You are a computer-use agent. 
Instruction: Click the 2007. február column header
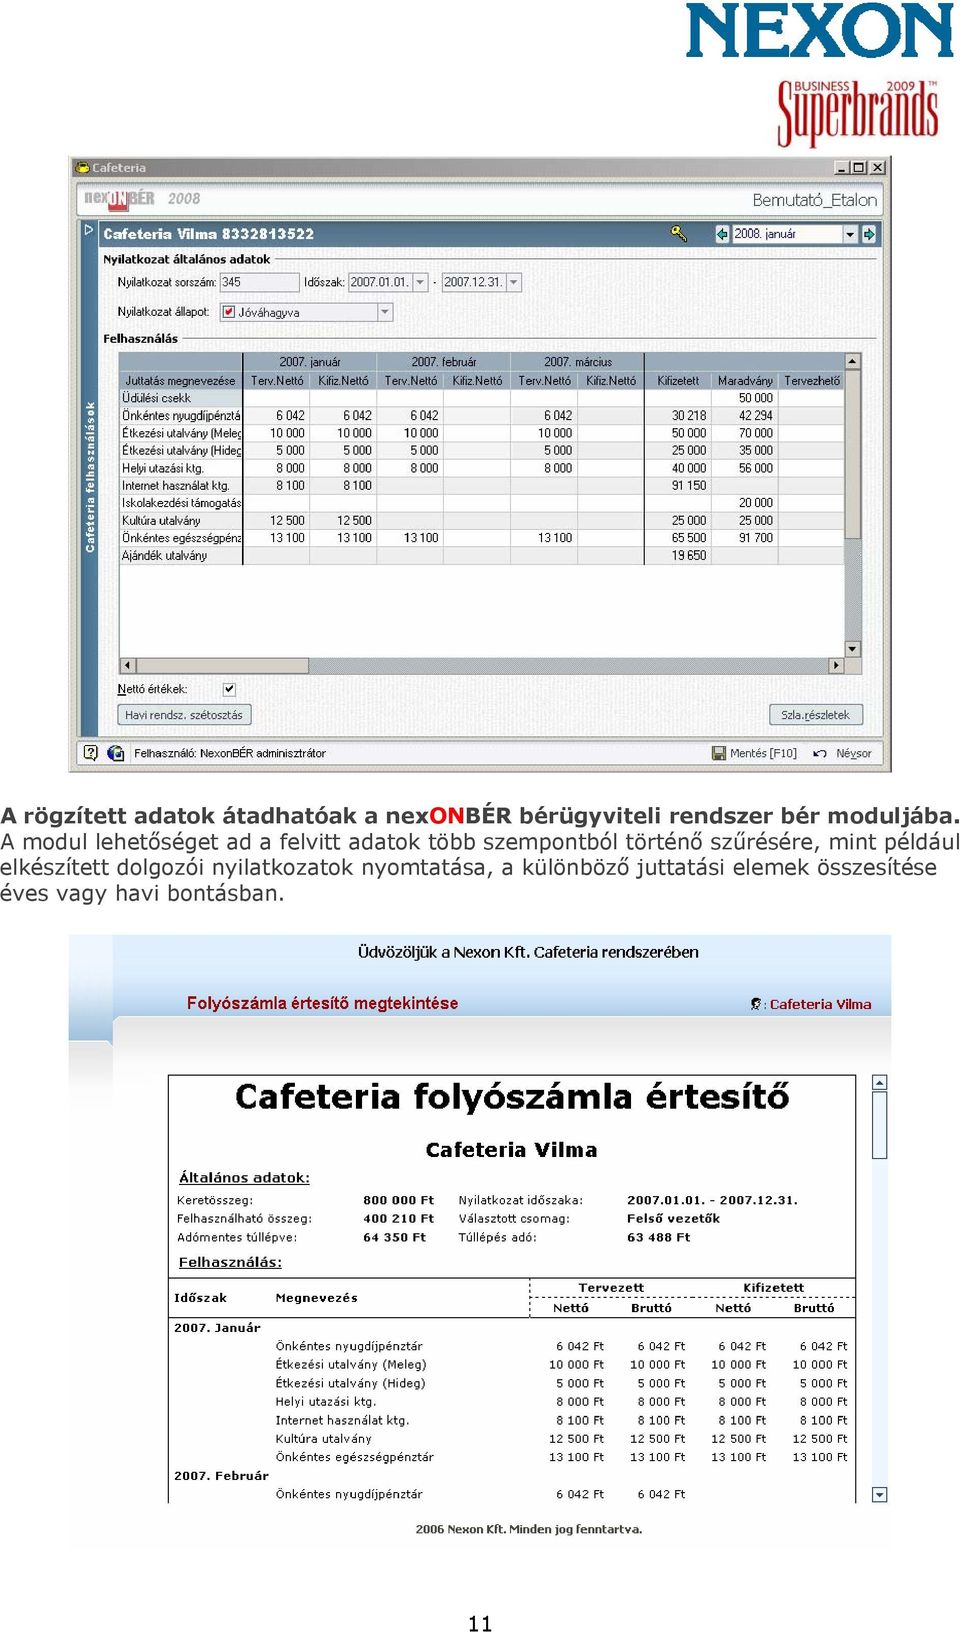(x=444, y=362)
